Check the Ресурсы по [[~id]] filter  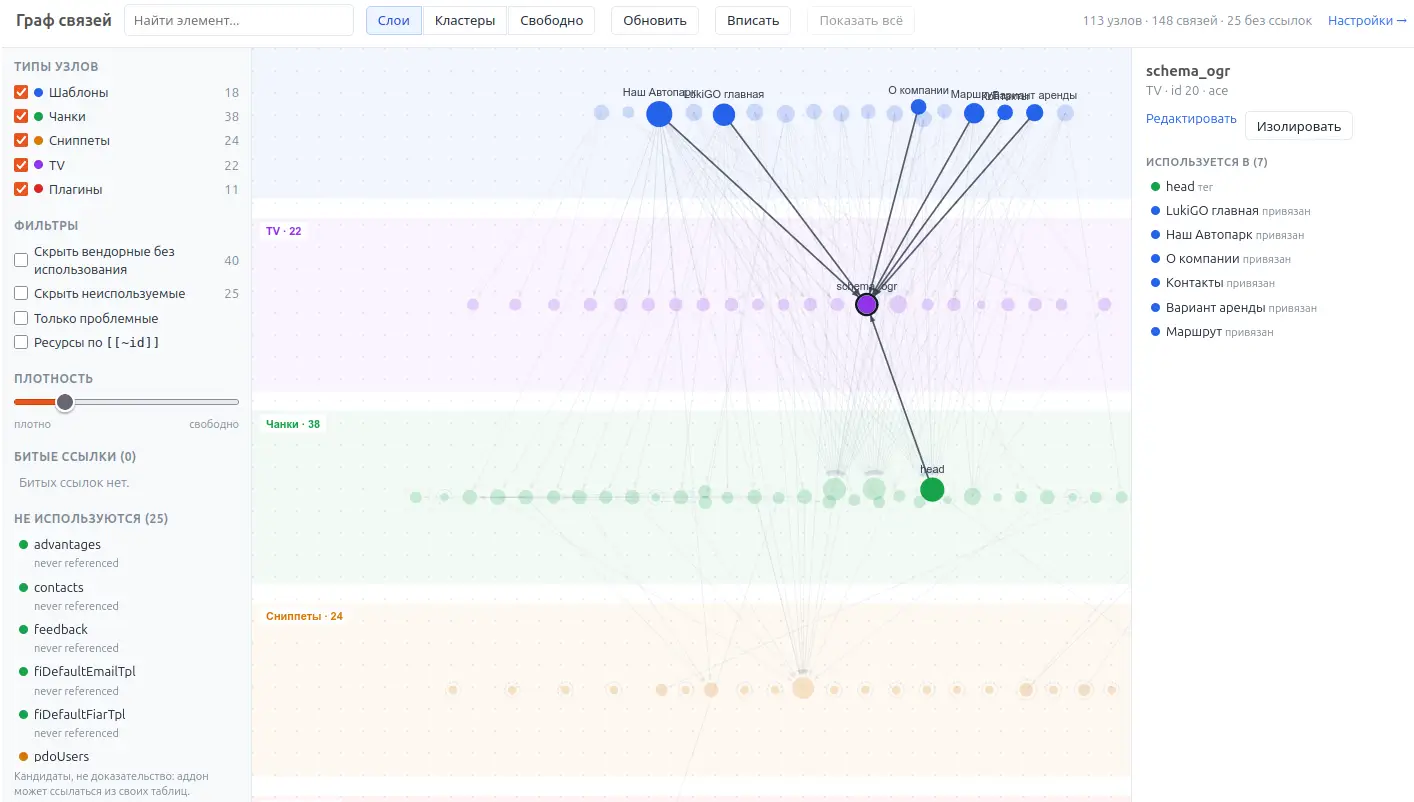click(21, 342)
